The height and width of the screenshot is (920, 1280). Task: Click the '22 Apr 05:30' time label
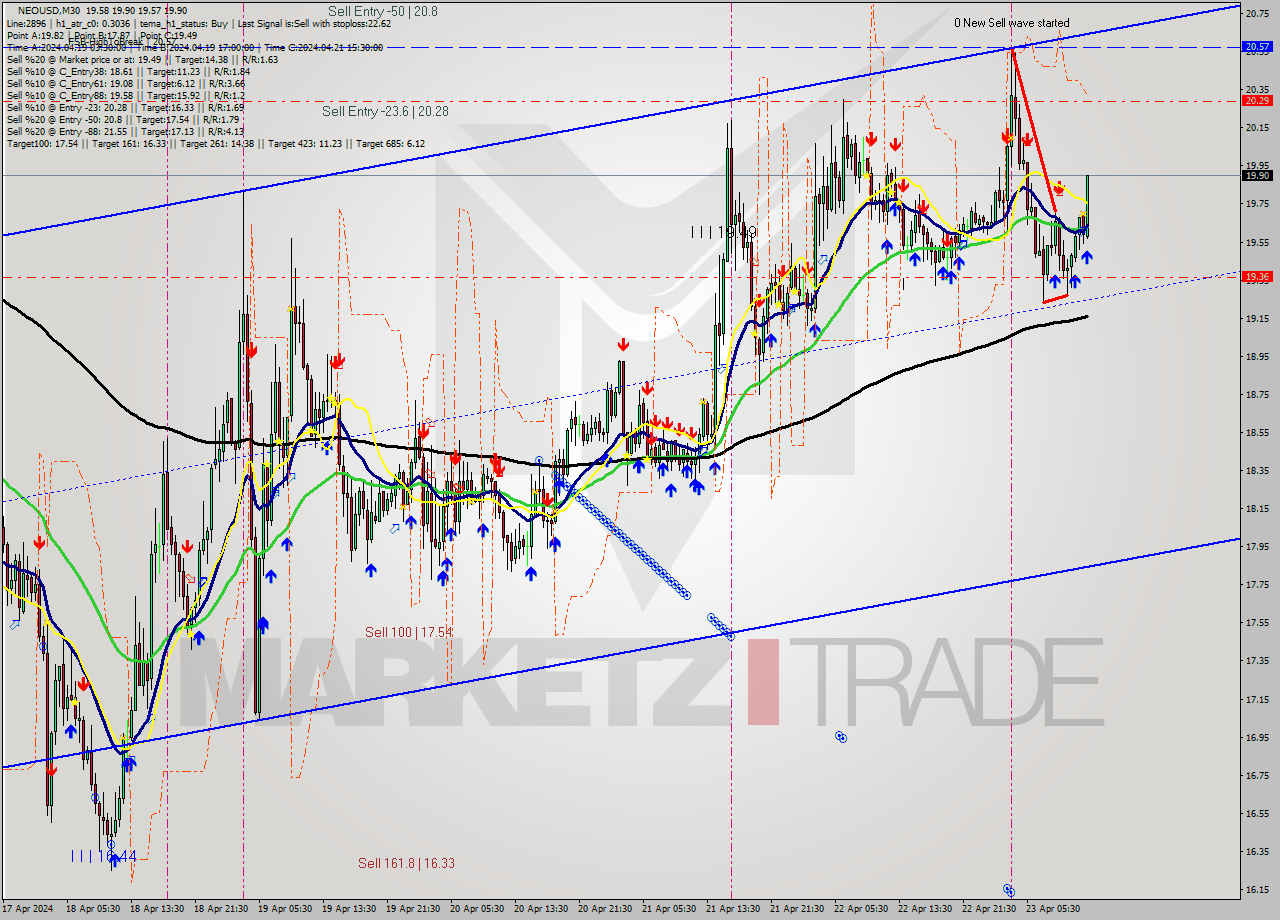point(863,909)
